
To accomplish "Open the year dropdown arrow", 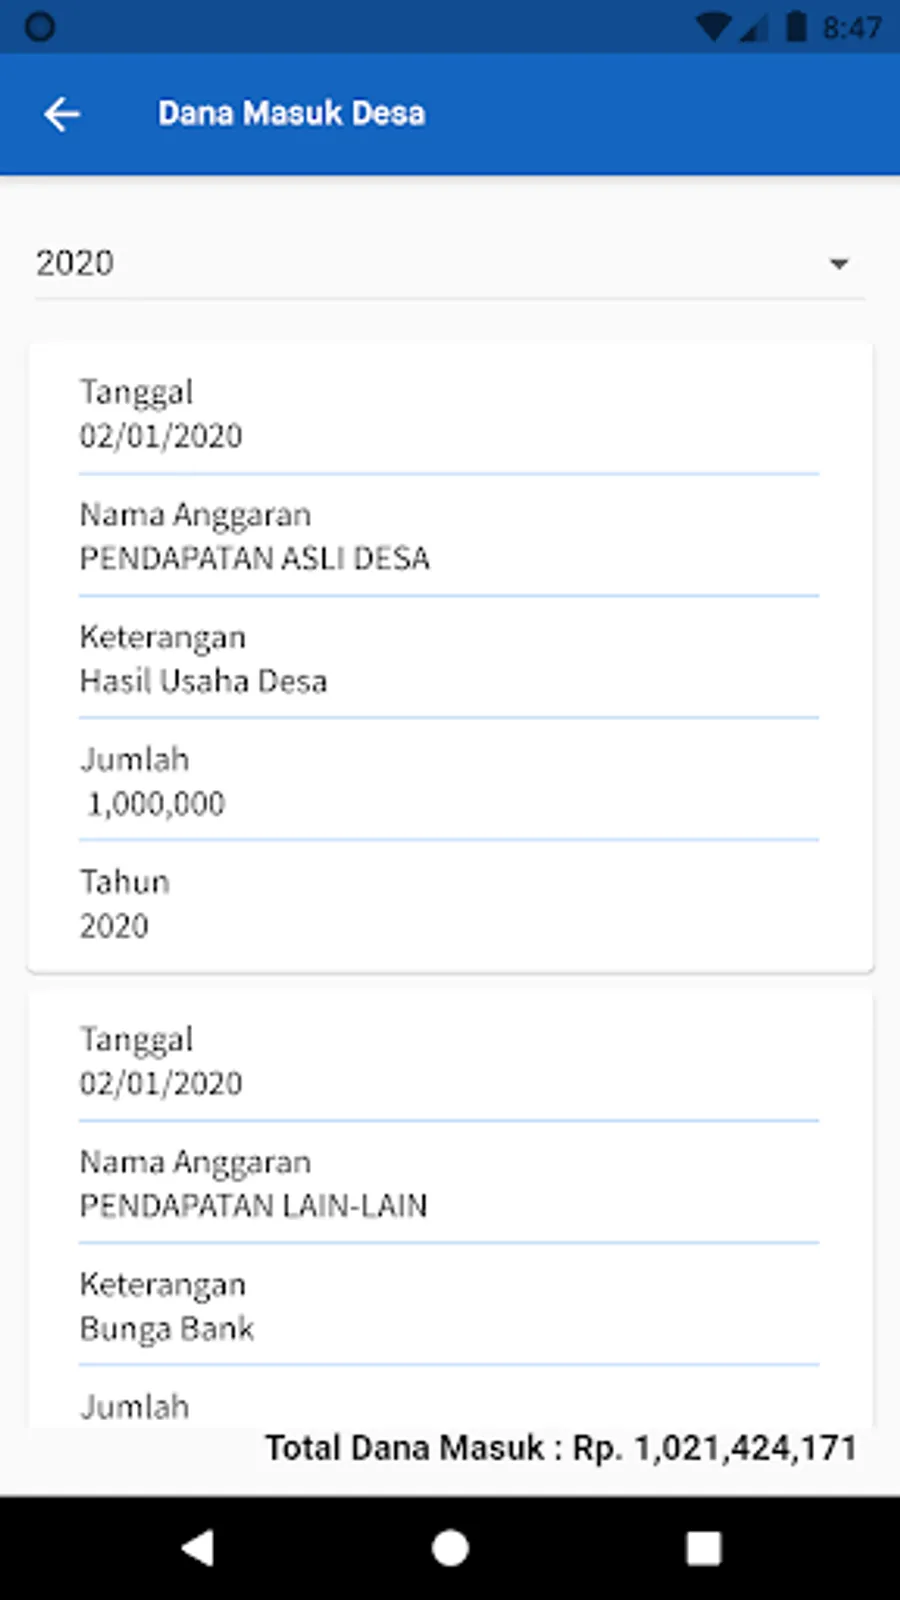I will click(x=839, y=264).
